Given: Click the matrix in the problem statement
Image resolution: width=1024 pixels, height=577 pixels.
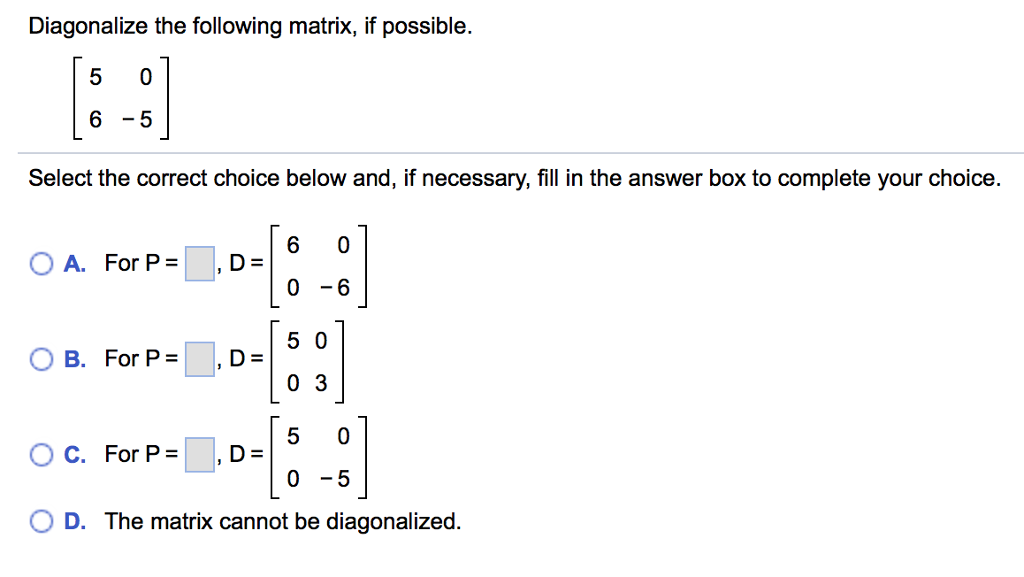Looking at the screenshot, I should [118, 98].
